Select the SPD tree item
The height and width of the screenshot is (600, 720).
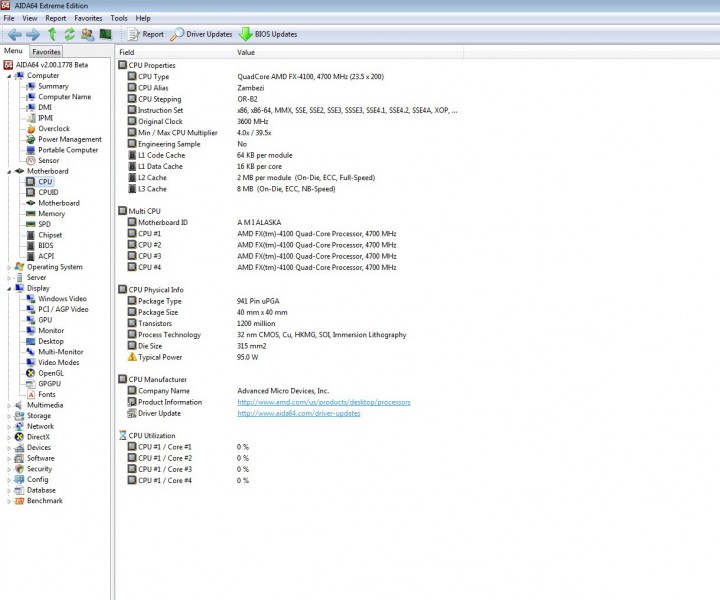point(44,224)
